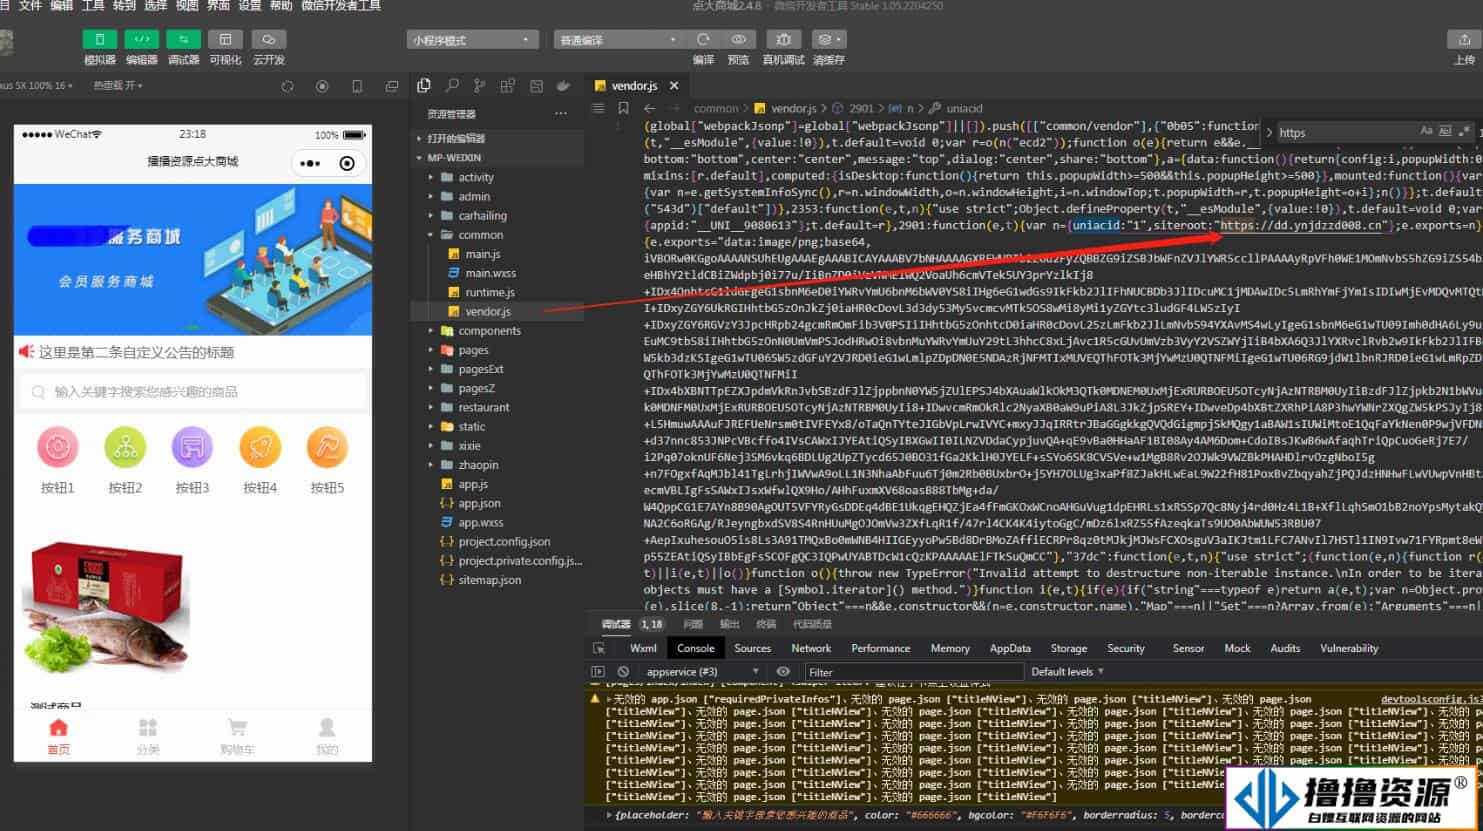Collapse the common folder
1483x831 pixels.
[x=498, y=235]
